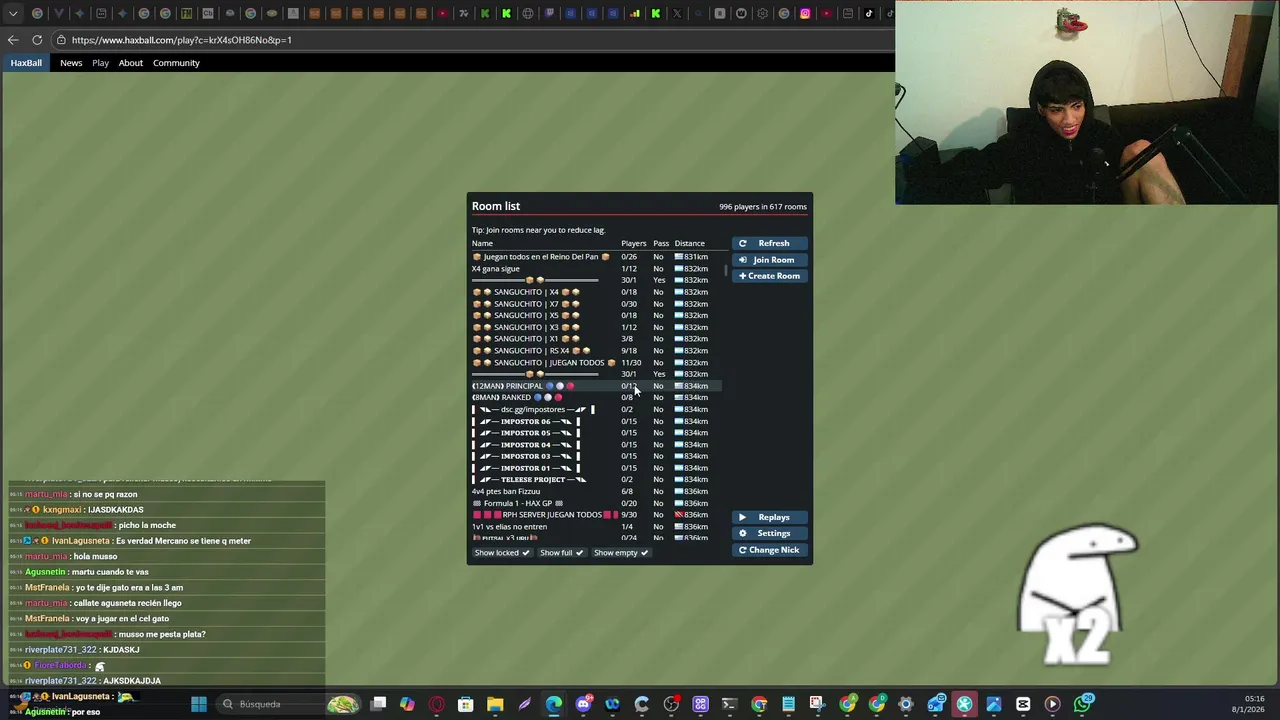Open the News menu item
The height and width of the screenshot is (720, 1280).
point(71,63)
